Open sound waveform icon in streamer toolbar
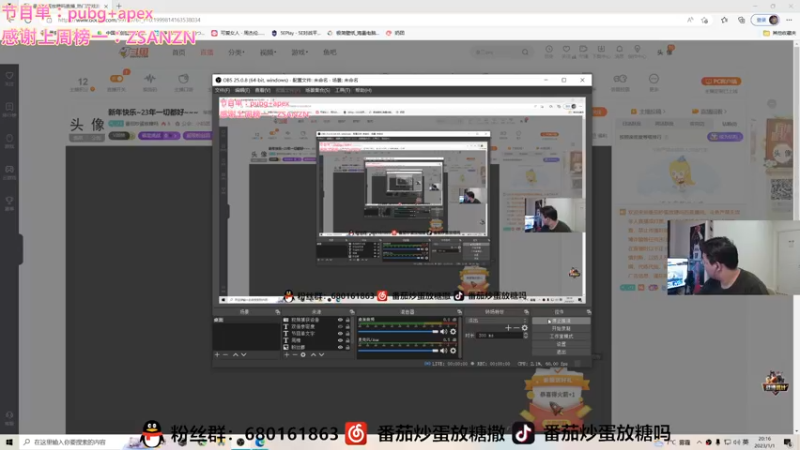 149,79
